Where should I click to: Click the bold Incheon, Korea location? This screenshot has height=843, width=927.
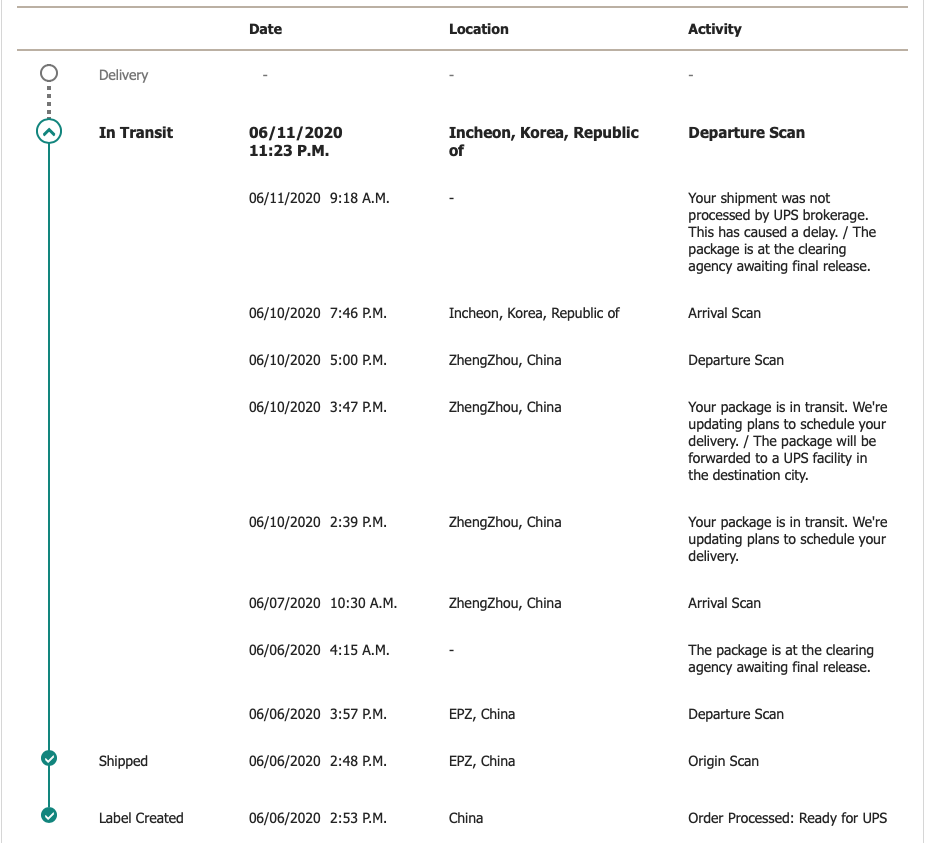tap(543, 141)
